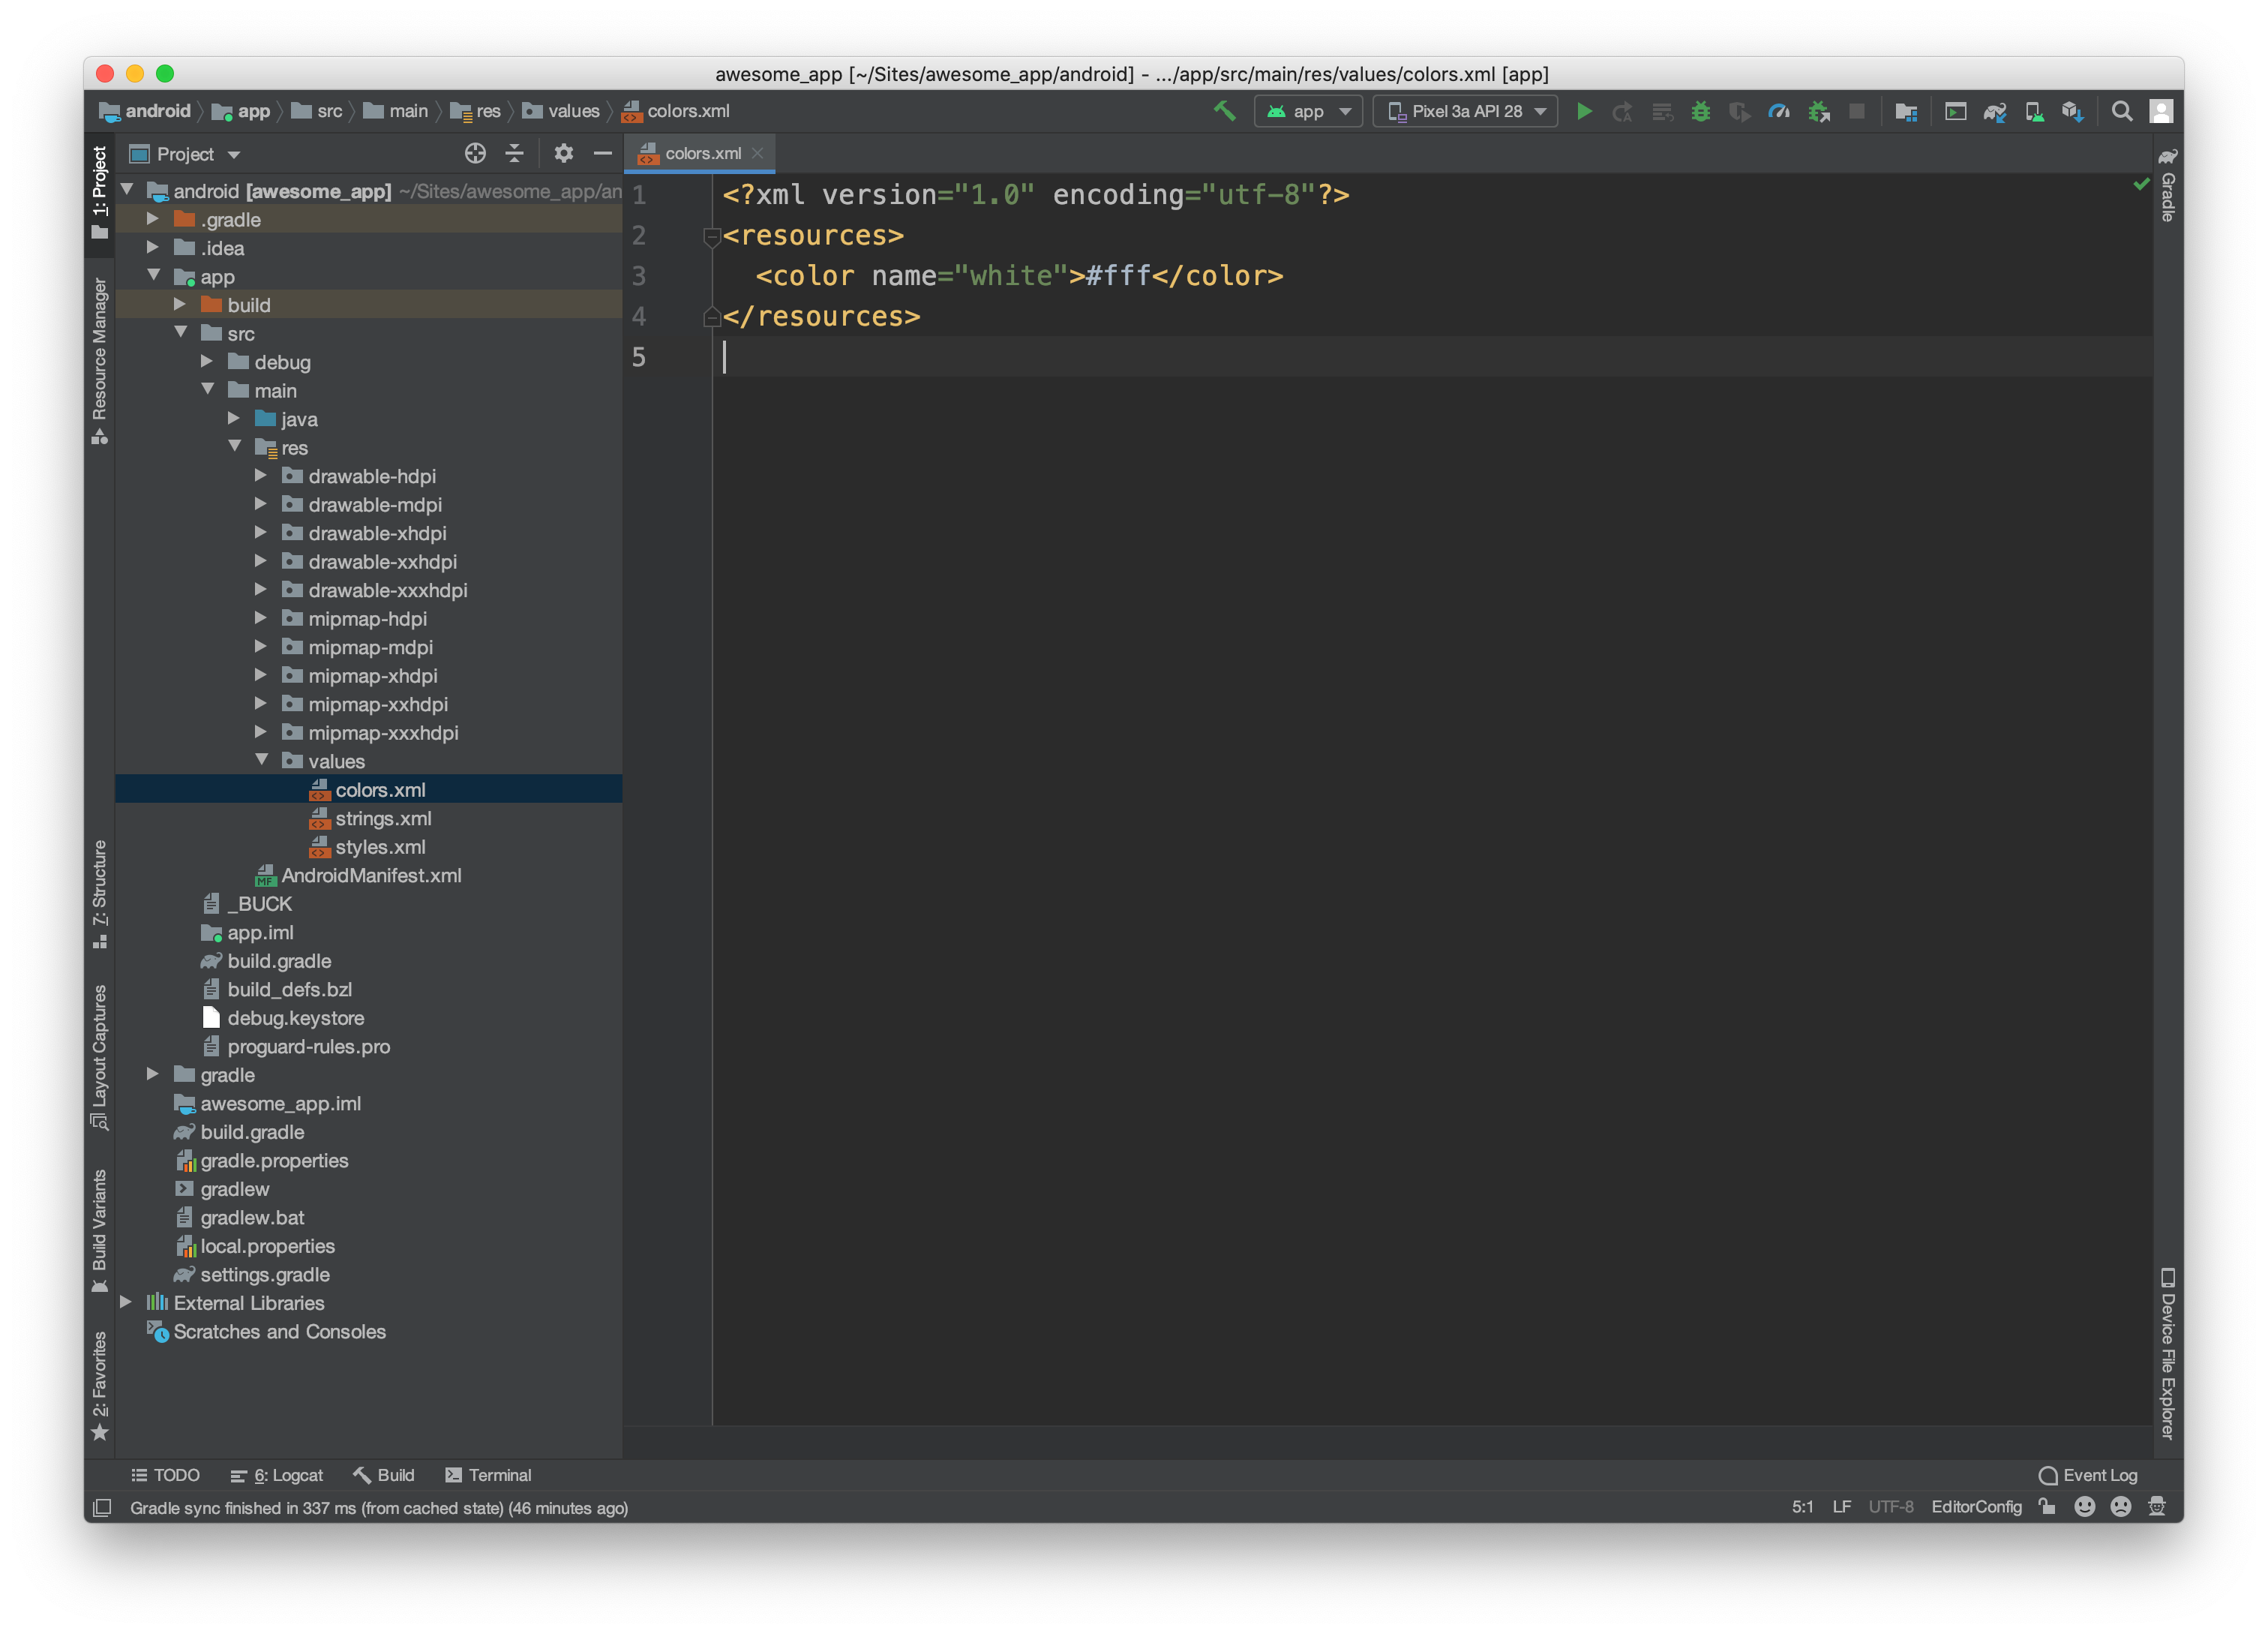Screen dimensions: 2268x1634
Task: Open the profiler gauge icon
Action: pos(1779,111)
